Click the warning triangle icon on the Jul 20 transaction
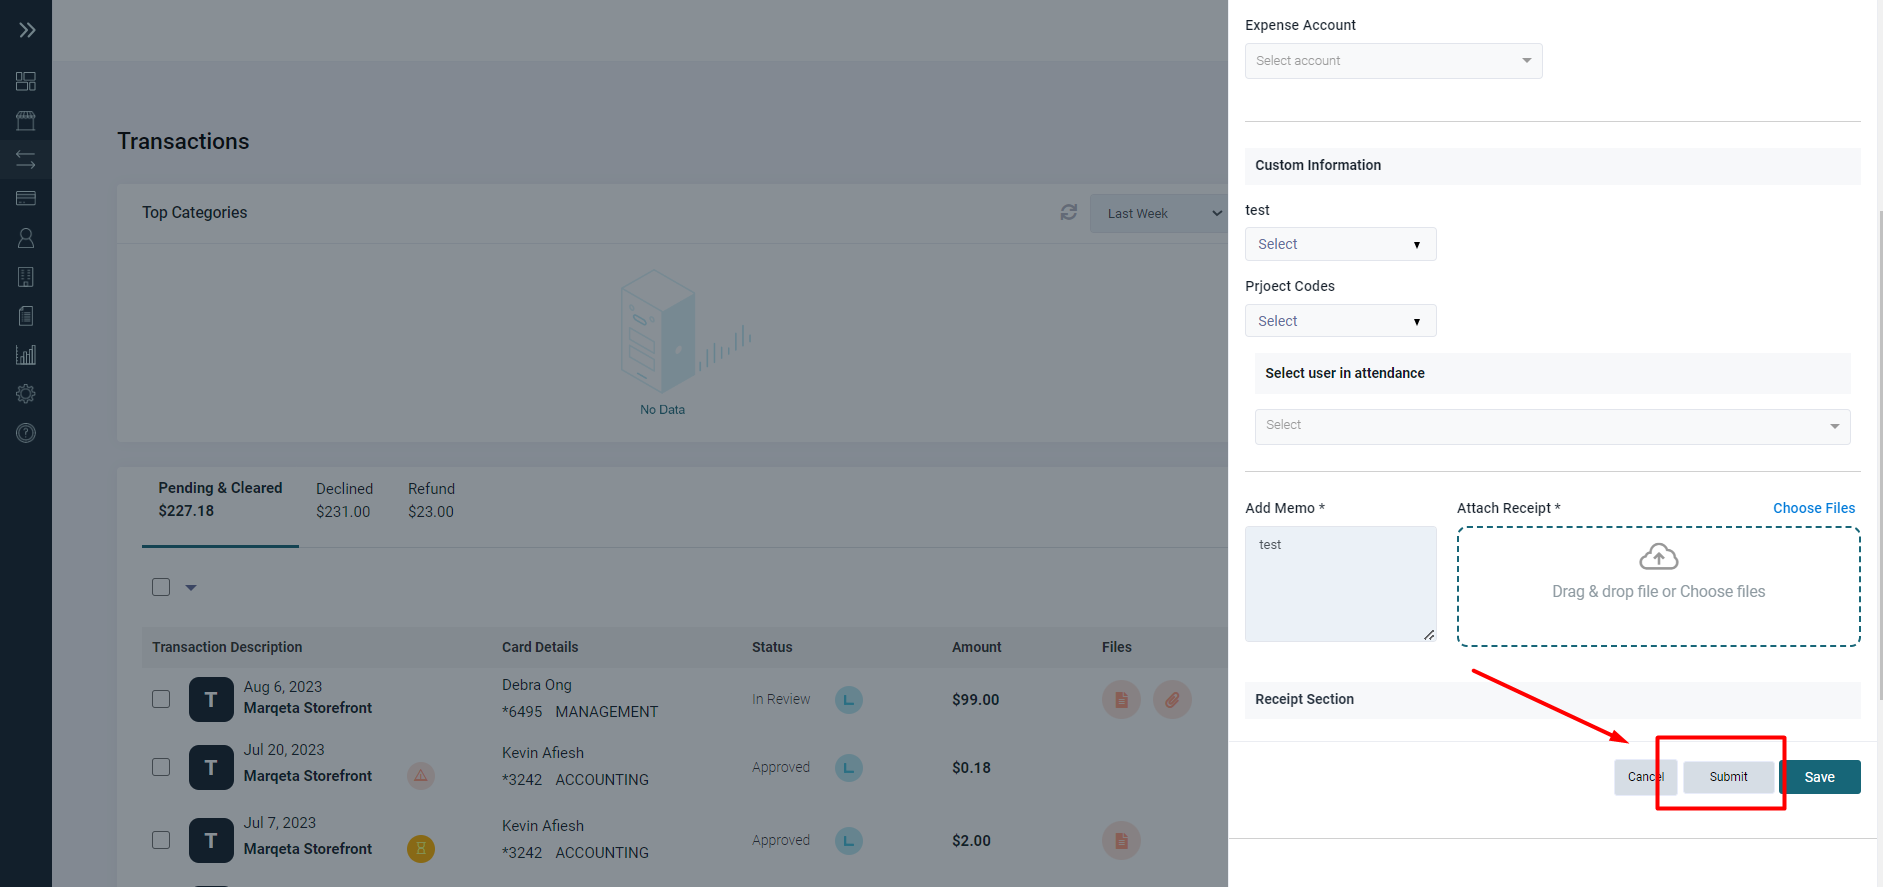This screenshot has width=1883, height=887. (x=421, y=775)
